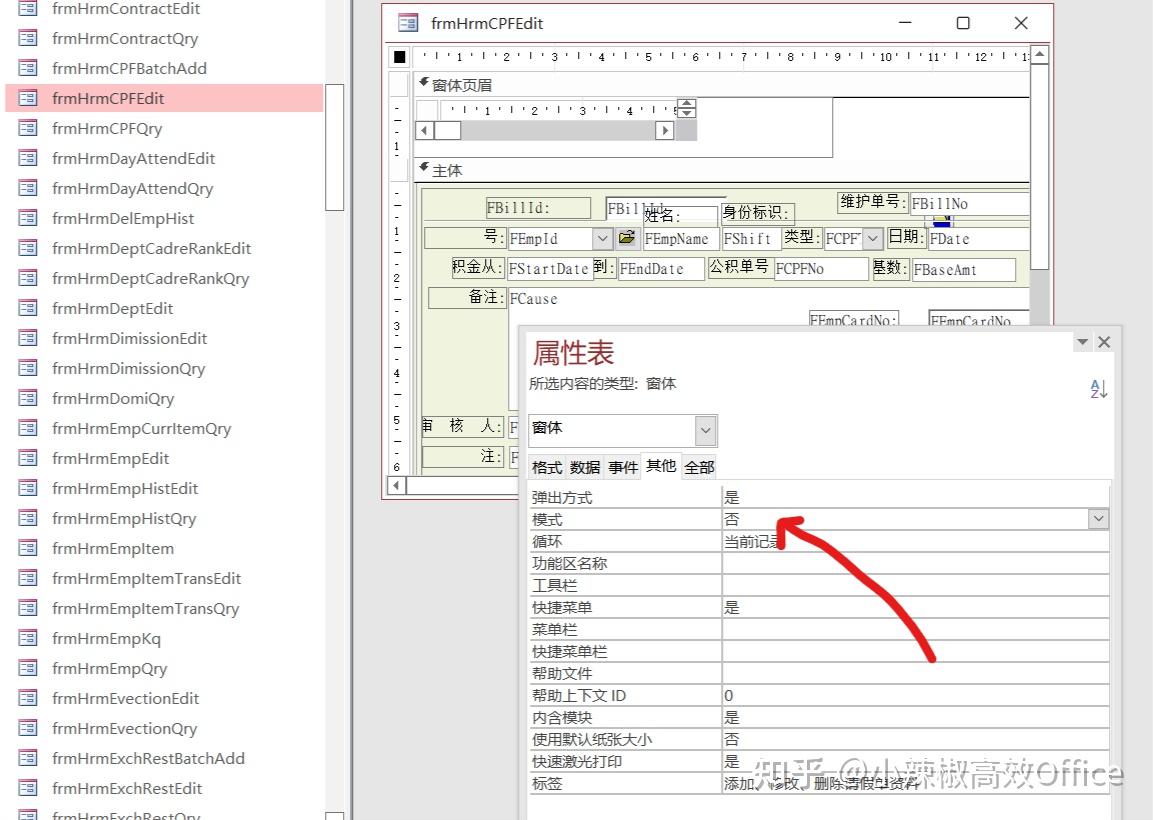The image size is (1153, 820).
Task: Switch to the 全部 tab
Action: [697, 466]
